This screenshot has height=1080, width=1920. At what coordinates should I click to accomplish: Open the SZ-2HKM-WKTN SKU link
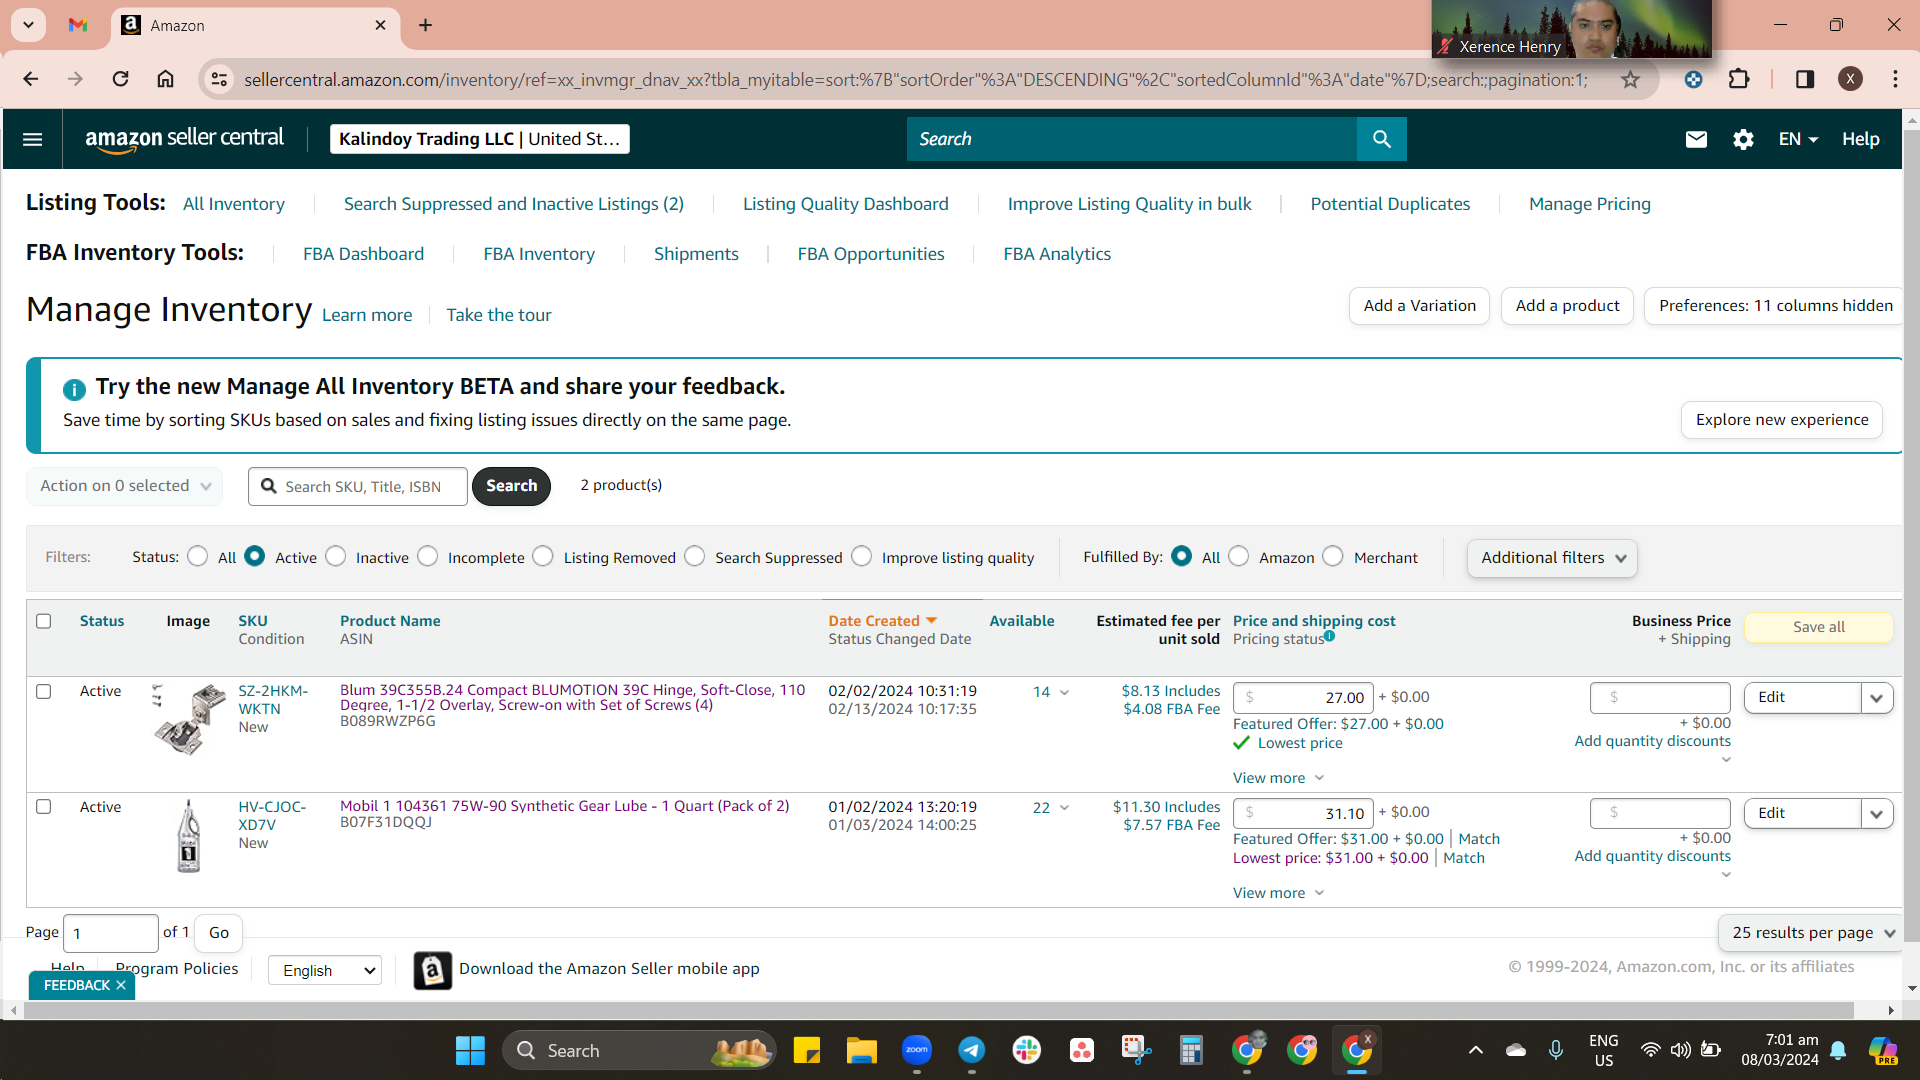pos(273,700)
